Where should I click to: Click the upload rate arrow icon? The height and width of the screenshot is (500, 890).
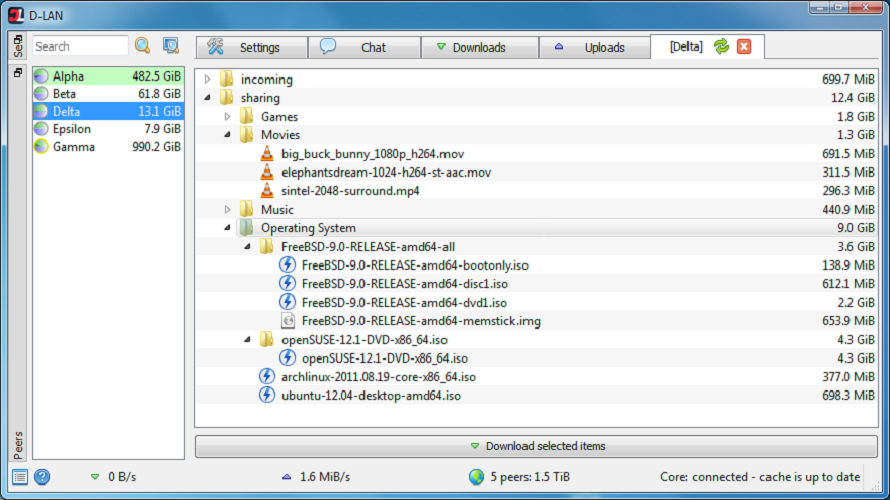tap(287, 477)
